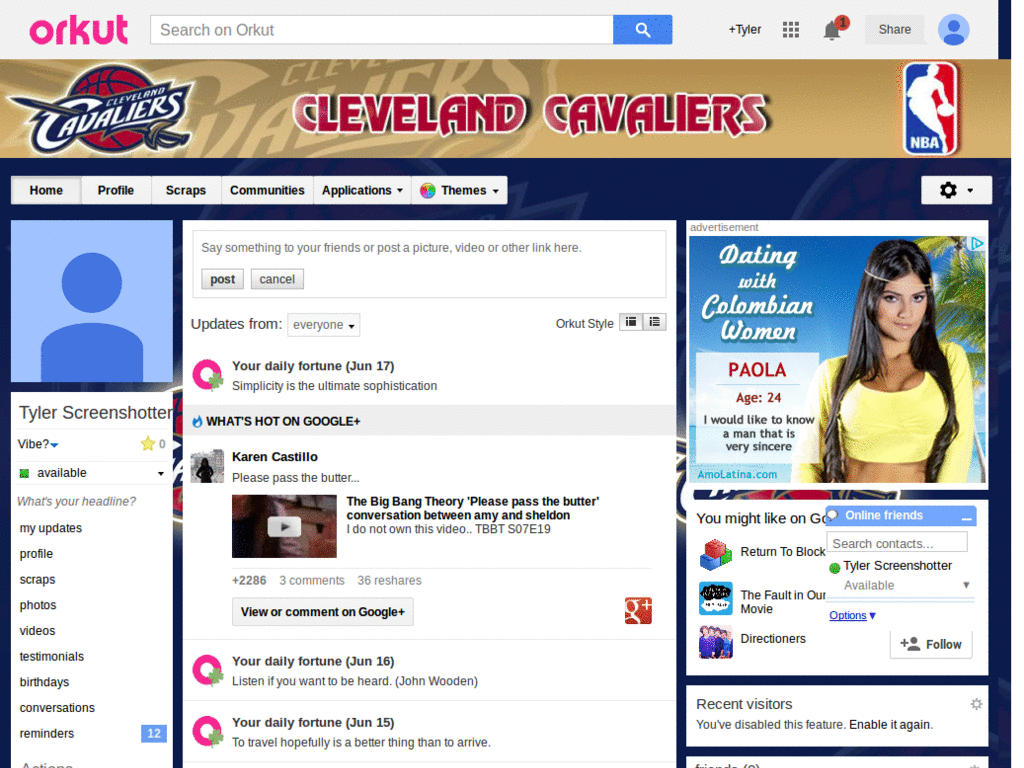Open conversations in the sidebar

pos(57,708)
